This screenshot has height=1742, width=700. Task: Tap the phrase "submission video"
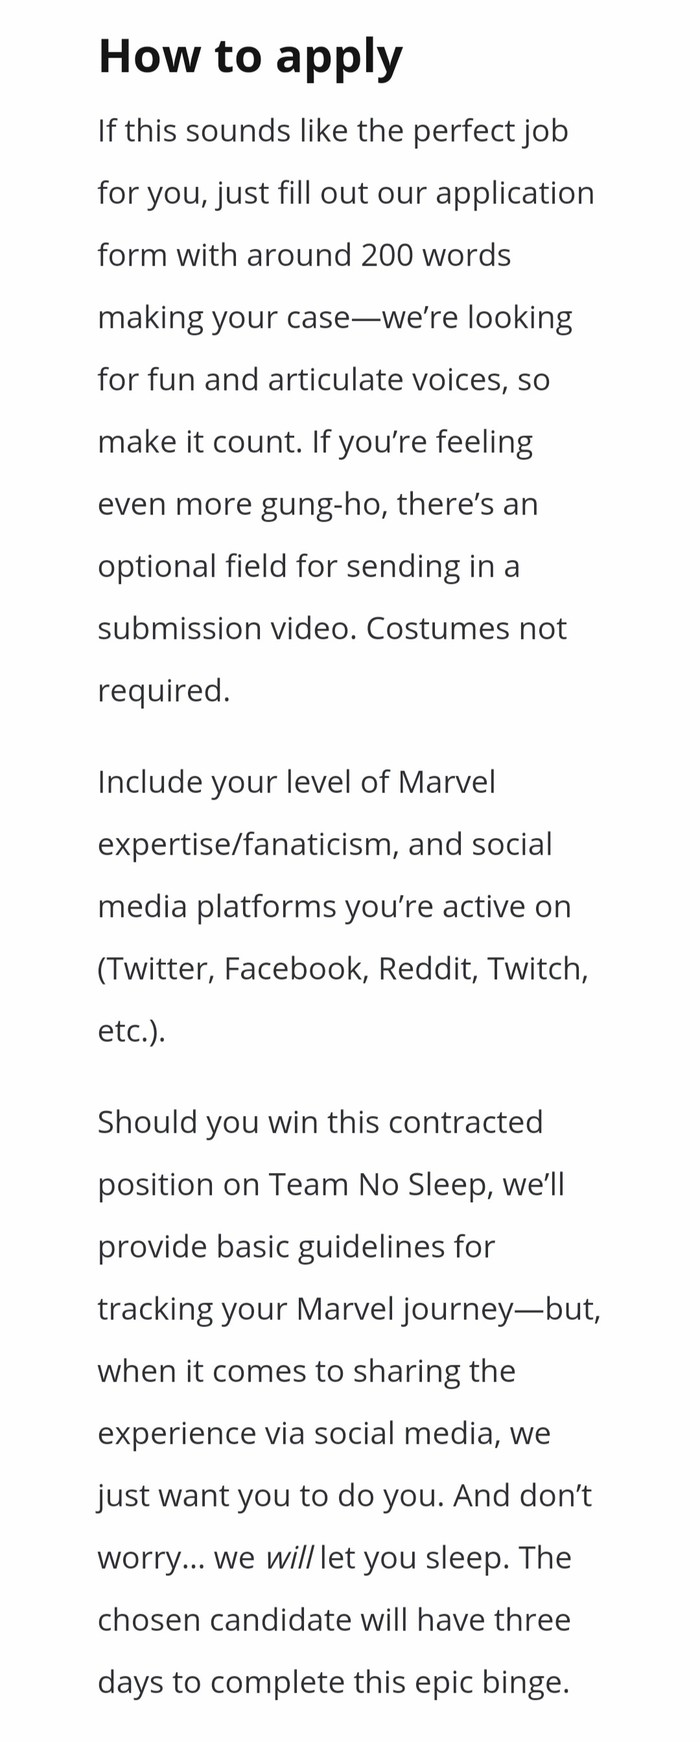coord(226,628)
